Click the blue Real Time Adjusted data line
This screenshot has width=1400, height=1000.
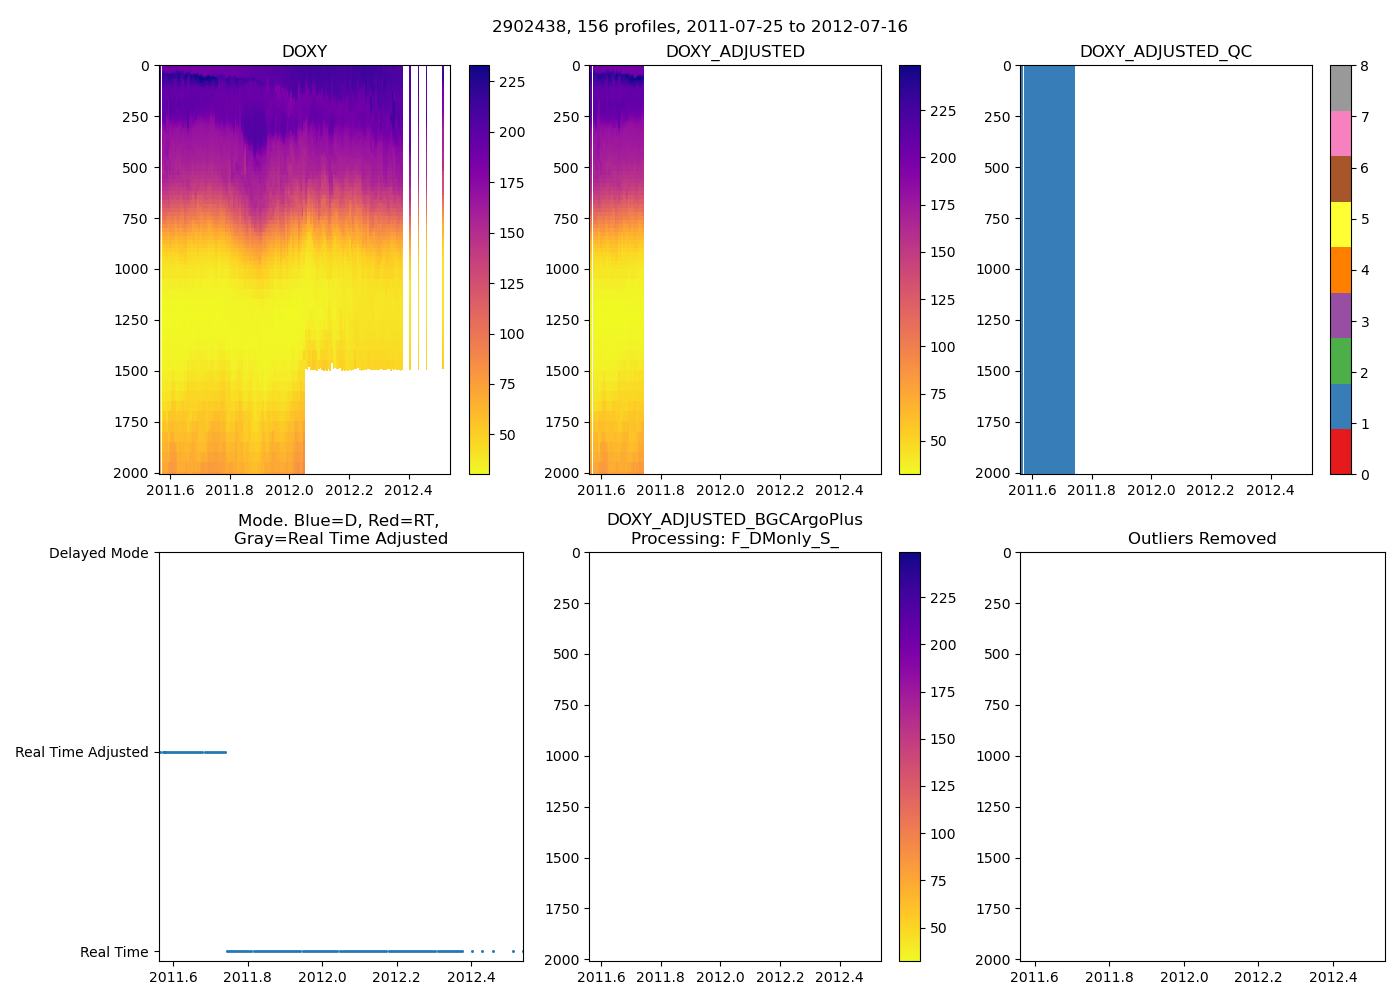(192, 752)
